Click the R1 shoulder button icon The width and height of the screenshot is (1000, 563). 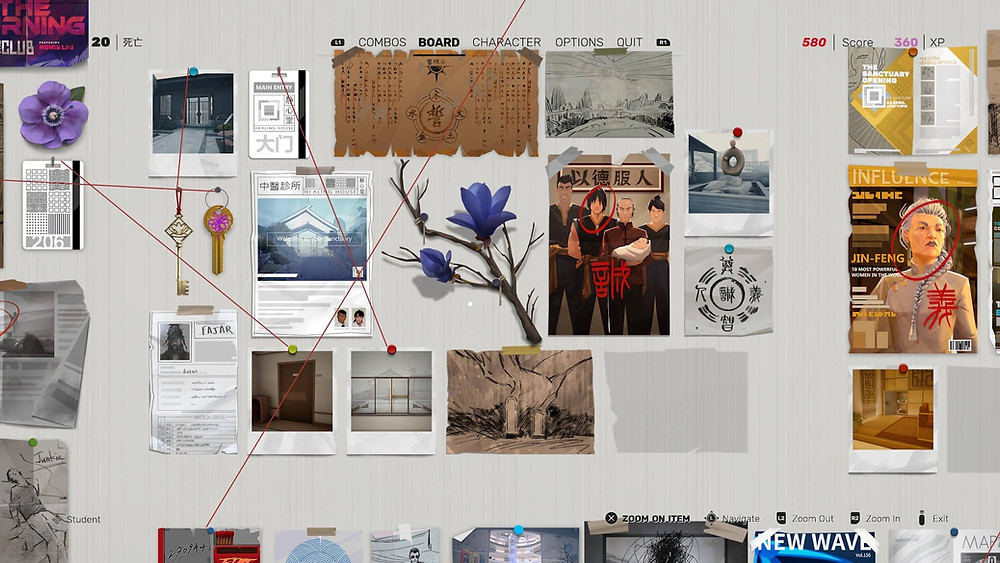[663, 43]
